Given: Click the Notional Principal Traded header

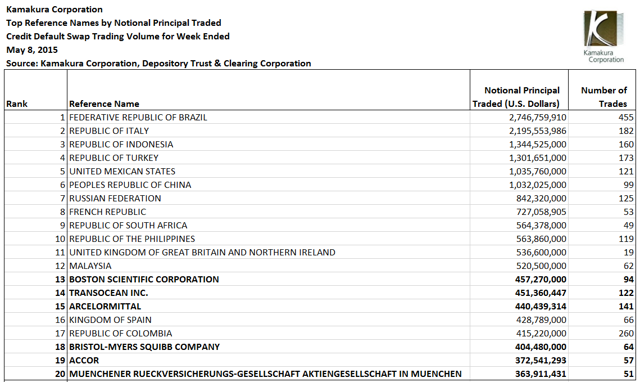Looking at the screenshot, I should coord(519,97).
